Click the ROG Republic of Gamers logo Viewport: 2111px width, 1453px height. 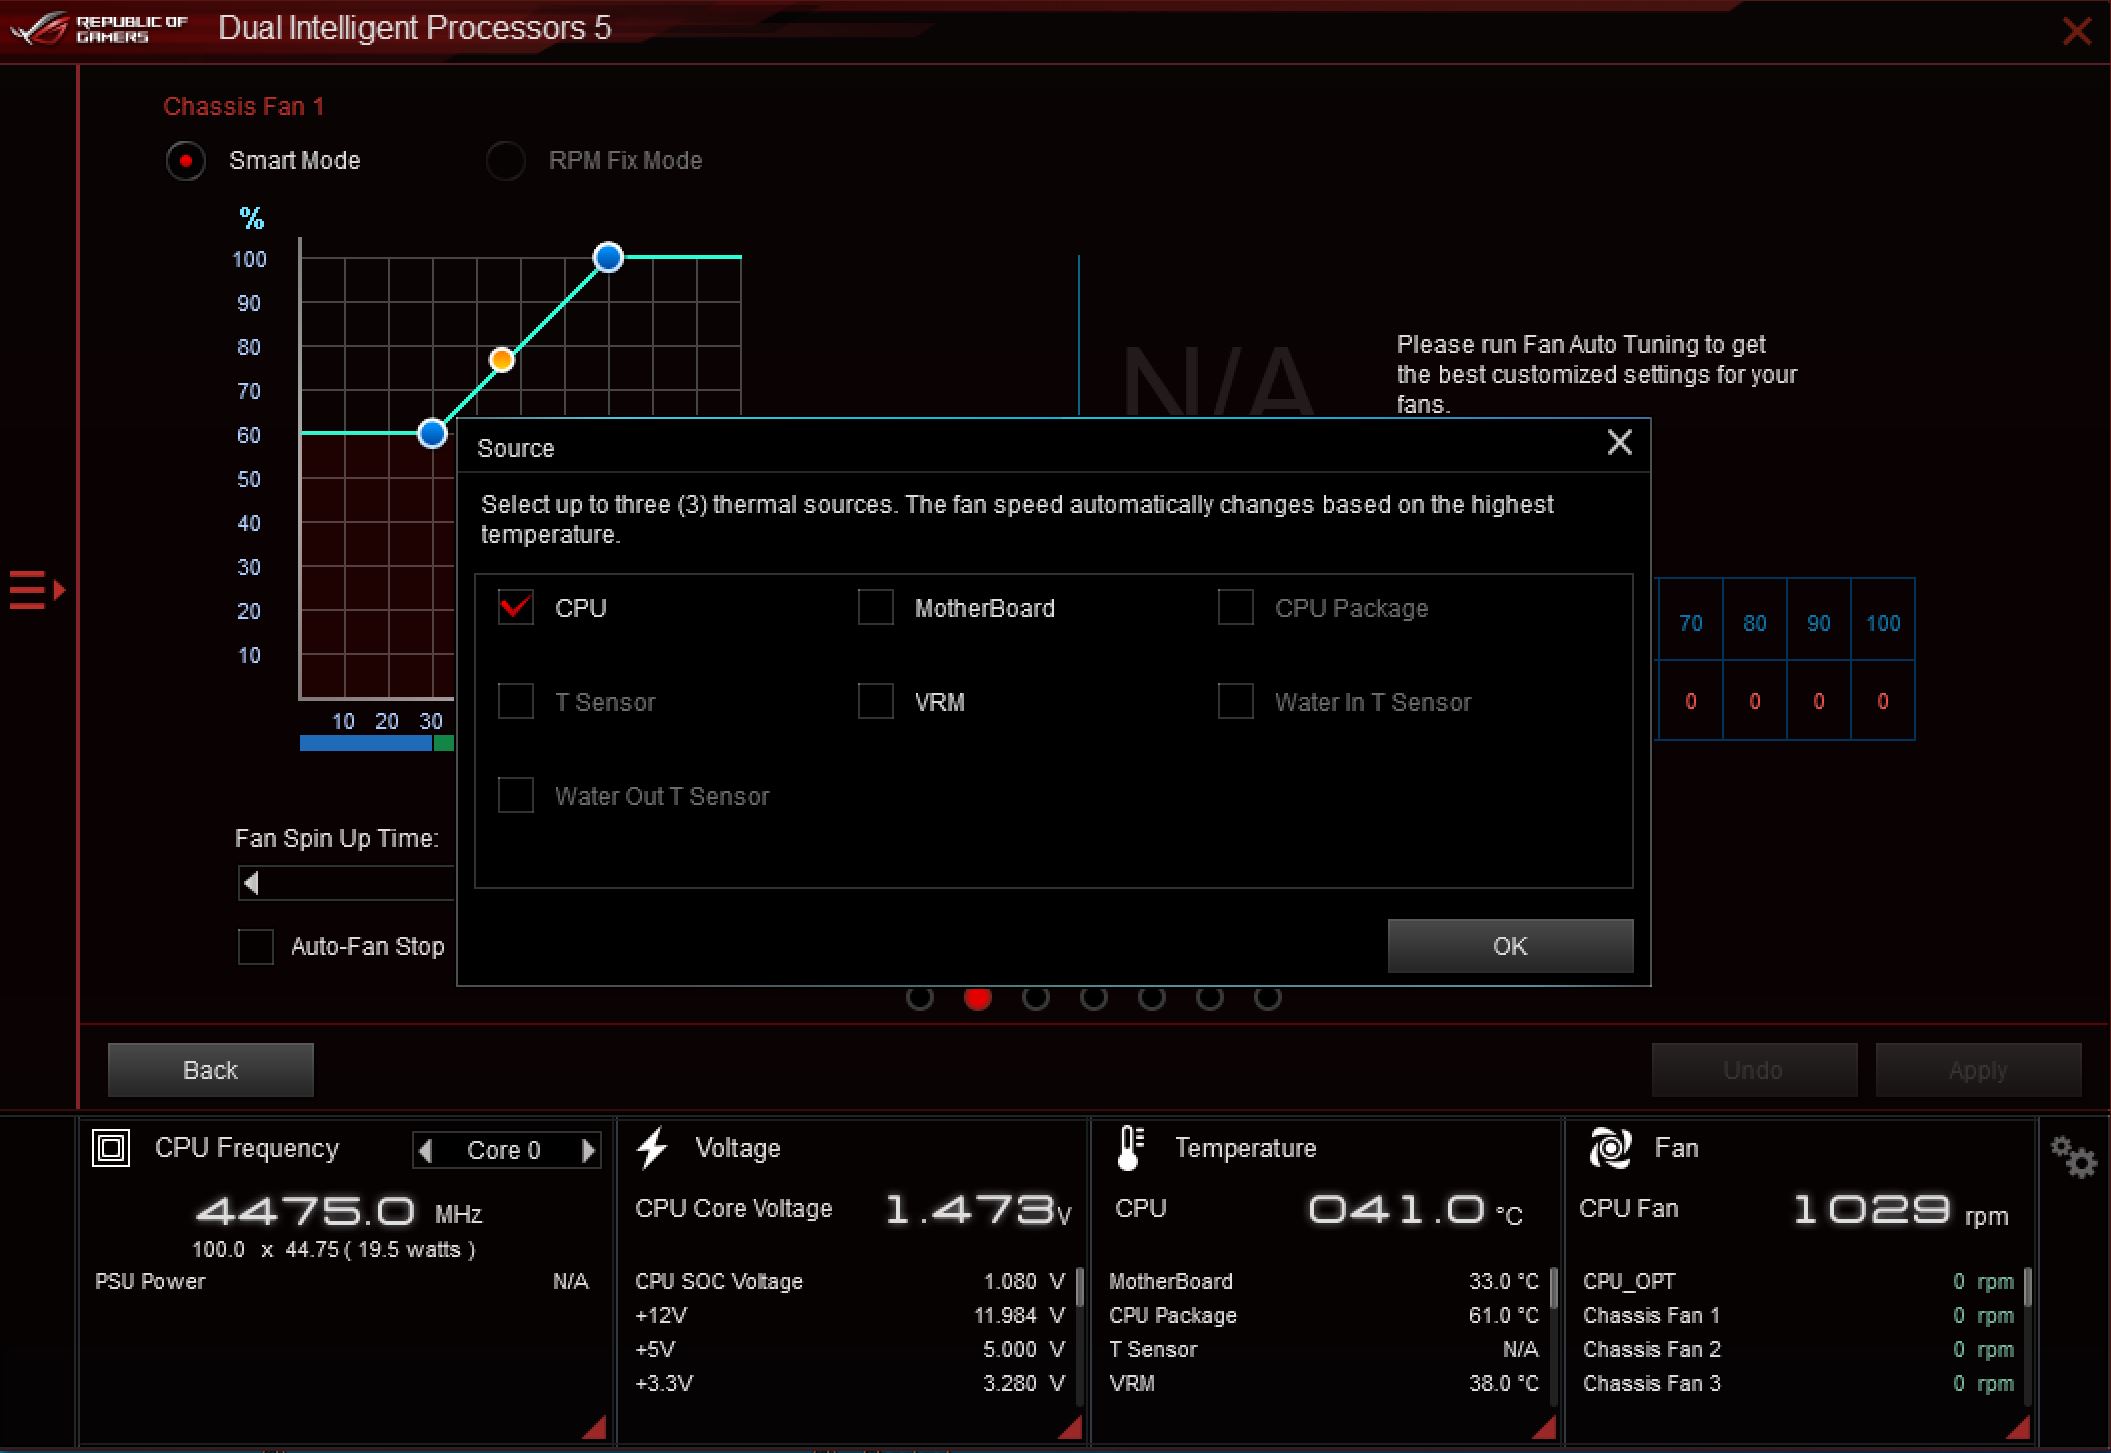[99, 28]
